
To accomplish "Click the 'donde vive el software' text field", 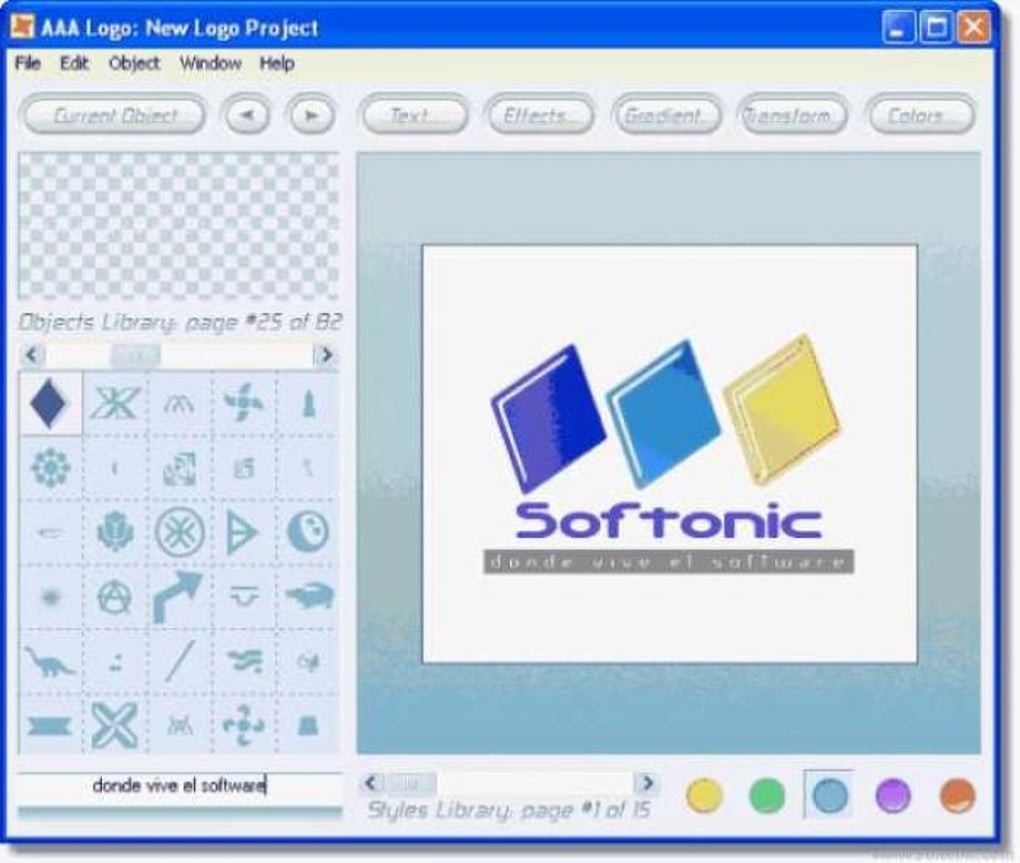I will (180, 786).
